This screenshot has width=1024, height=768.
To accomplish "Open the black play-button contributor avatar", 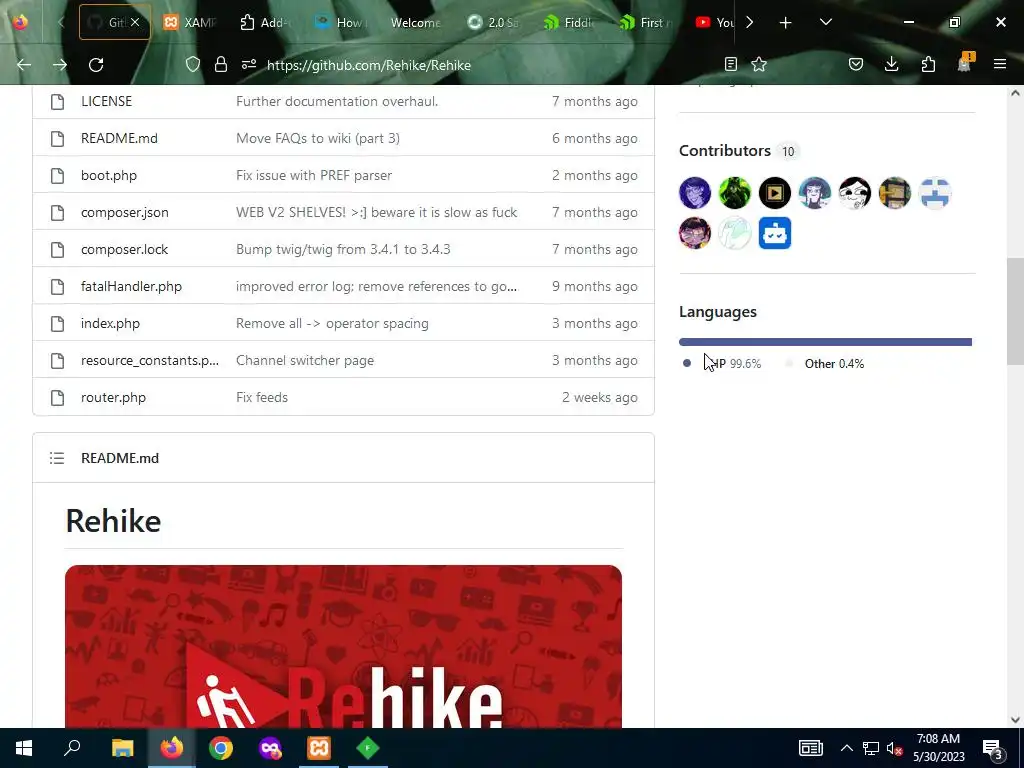I will (775, 193).
